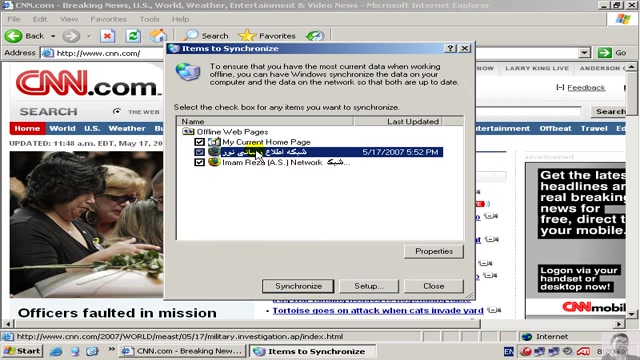This screenshot has width=640, height=360.
Task: Click the news photo thumbnail
Action: point(87,224)
